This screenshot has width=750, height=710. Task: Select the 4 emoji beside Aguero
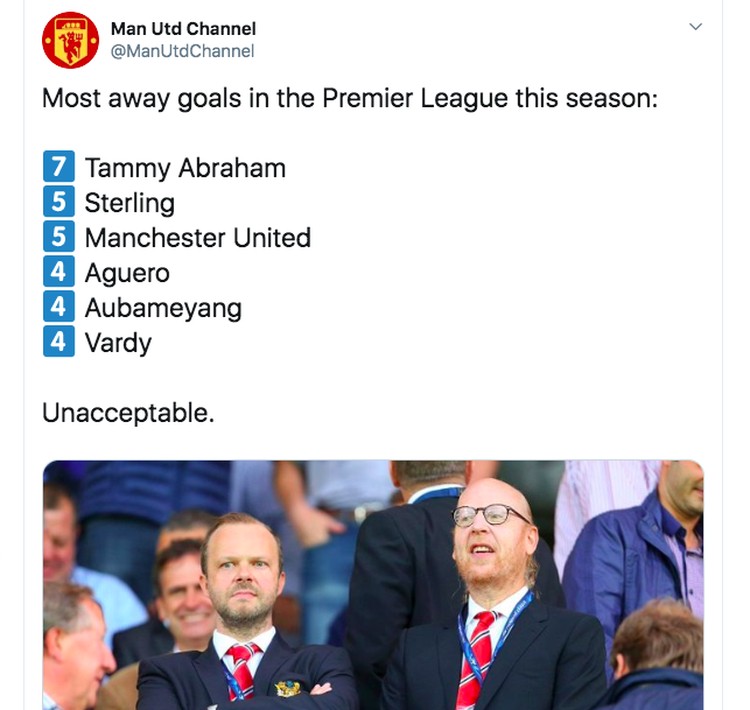pyautogui.click(x=59, y=271)
